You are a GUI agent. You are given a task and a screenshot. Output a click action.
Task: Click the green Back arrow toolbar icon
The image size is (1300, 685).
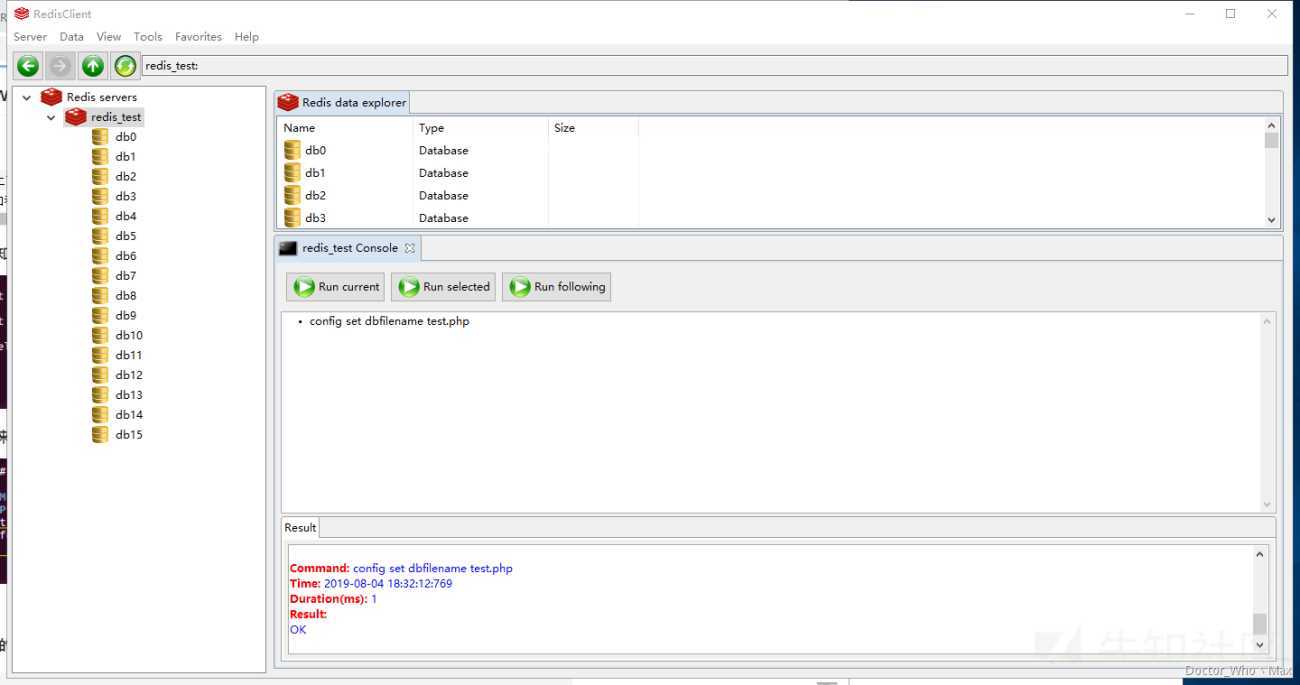click(28, 66)
